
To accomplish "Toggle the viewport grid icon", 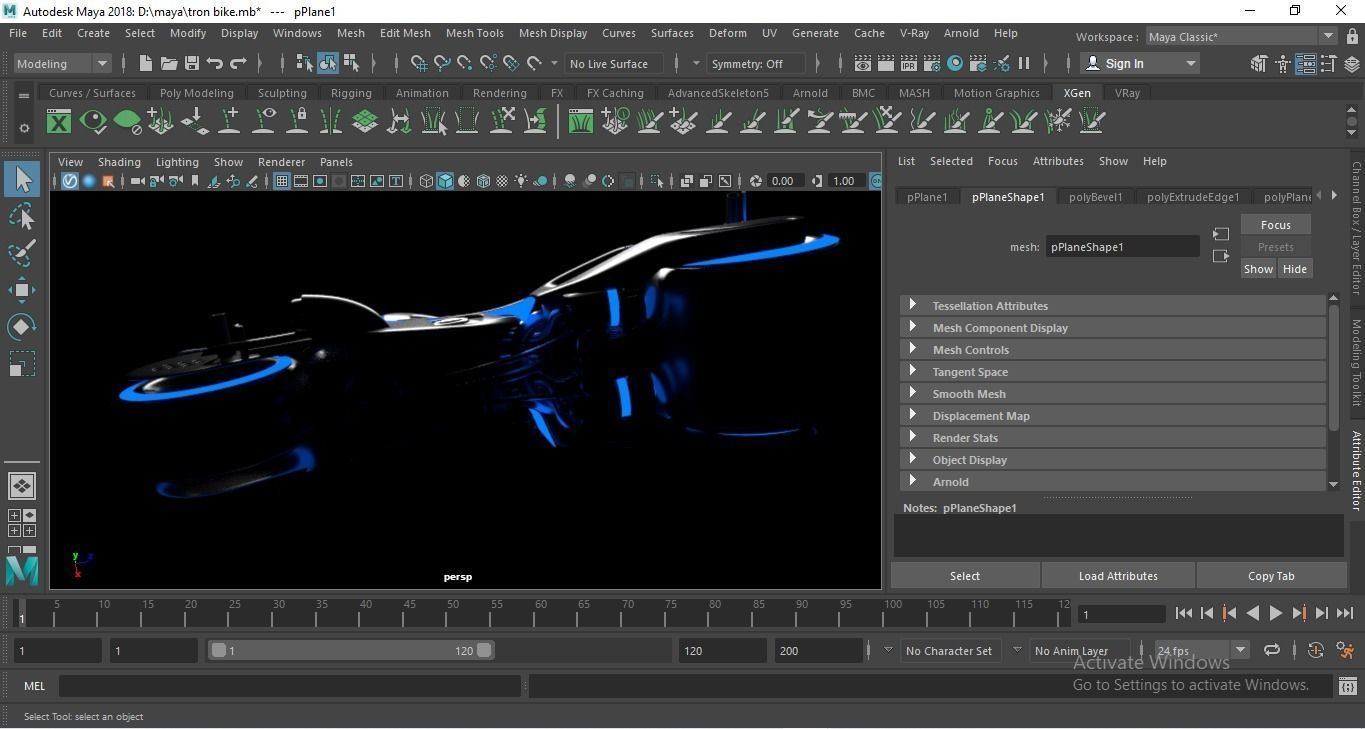I will coord(282,181).
